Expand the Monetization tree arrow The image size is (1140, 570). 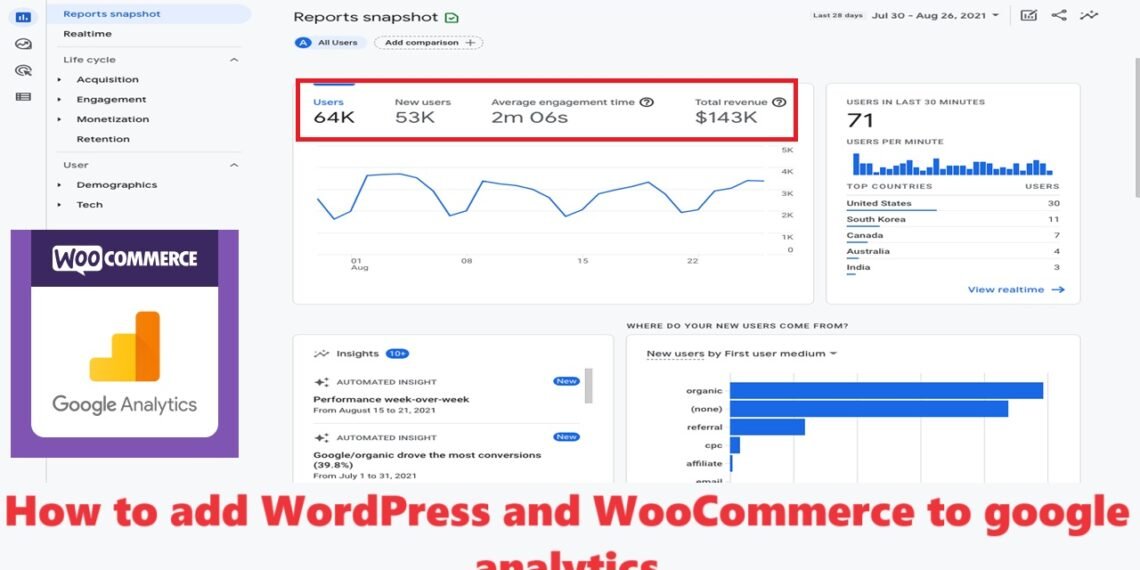pyautogui.click(x=60, y=119)
